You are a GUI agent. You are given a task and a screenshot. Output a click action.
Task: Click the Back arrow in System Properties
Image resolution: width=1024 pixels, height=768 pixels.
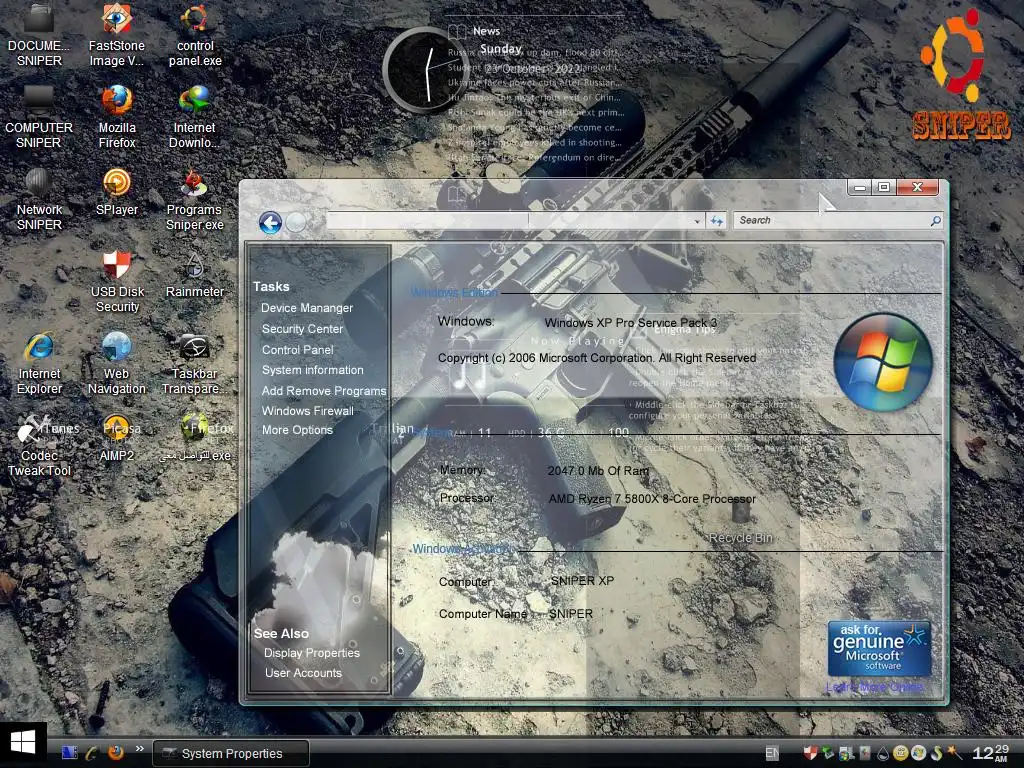coord(270,223)
